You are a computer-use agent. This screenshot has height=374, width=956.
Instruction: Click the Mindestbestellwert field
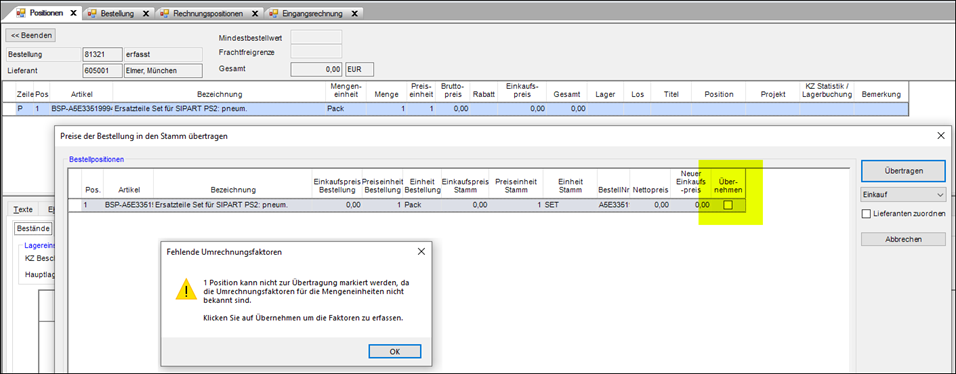pyautogui.click(x=316, y=37)
